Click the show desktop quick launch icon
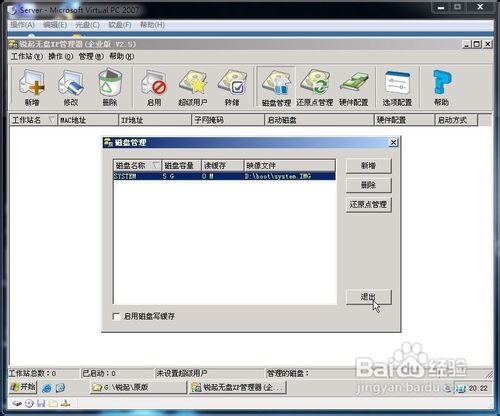Viewport: 500px width, 416px height. 60,388
